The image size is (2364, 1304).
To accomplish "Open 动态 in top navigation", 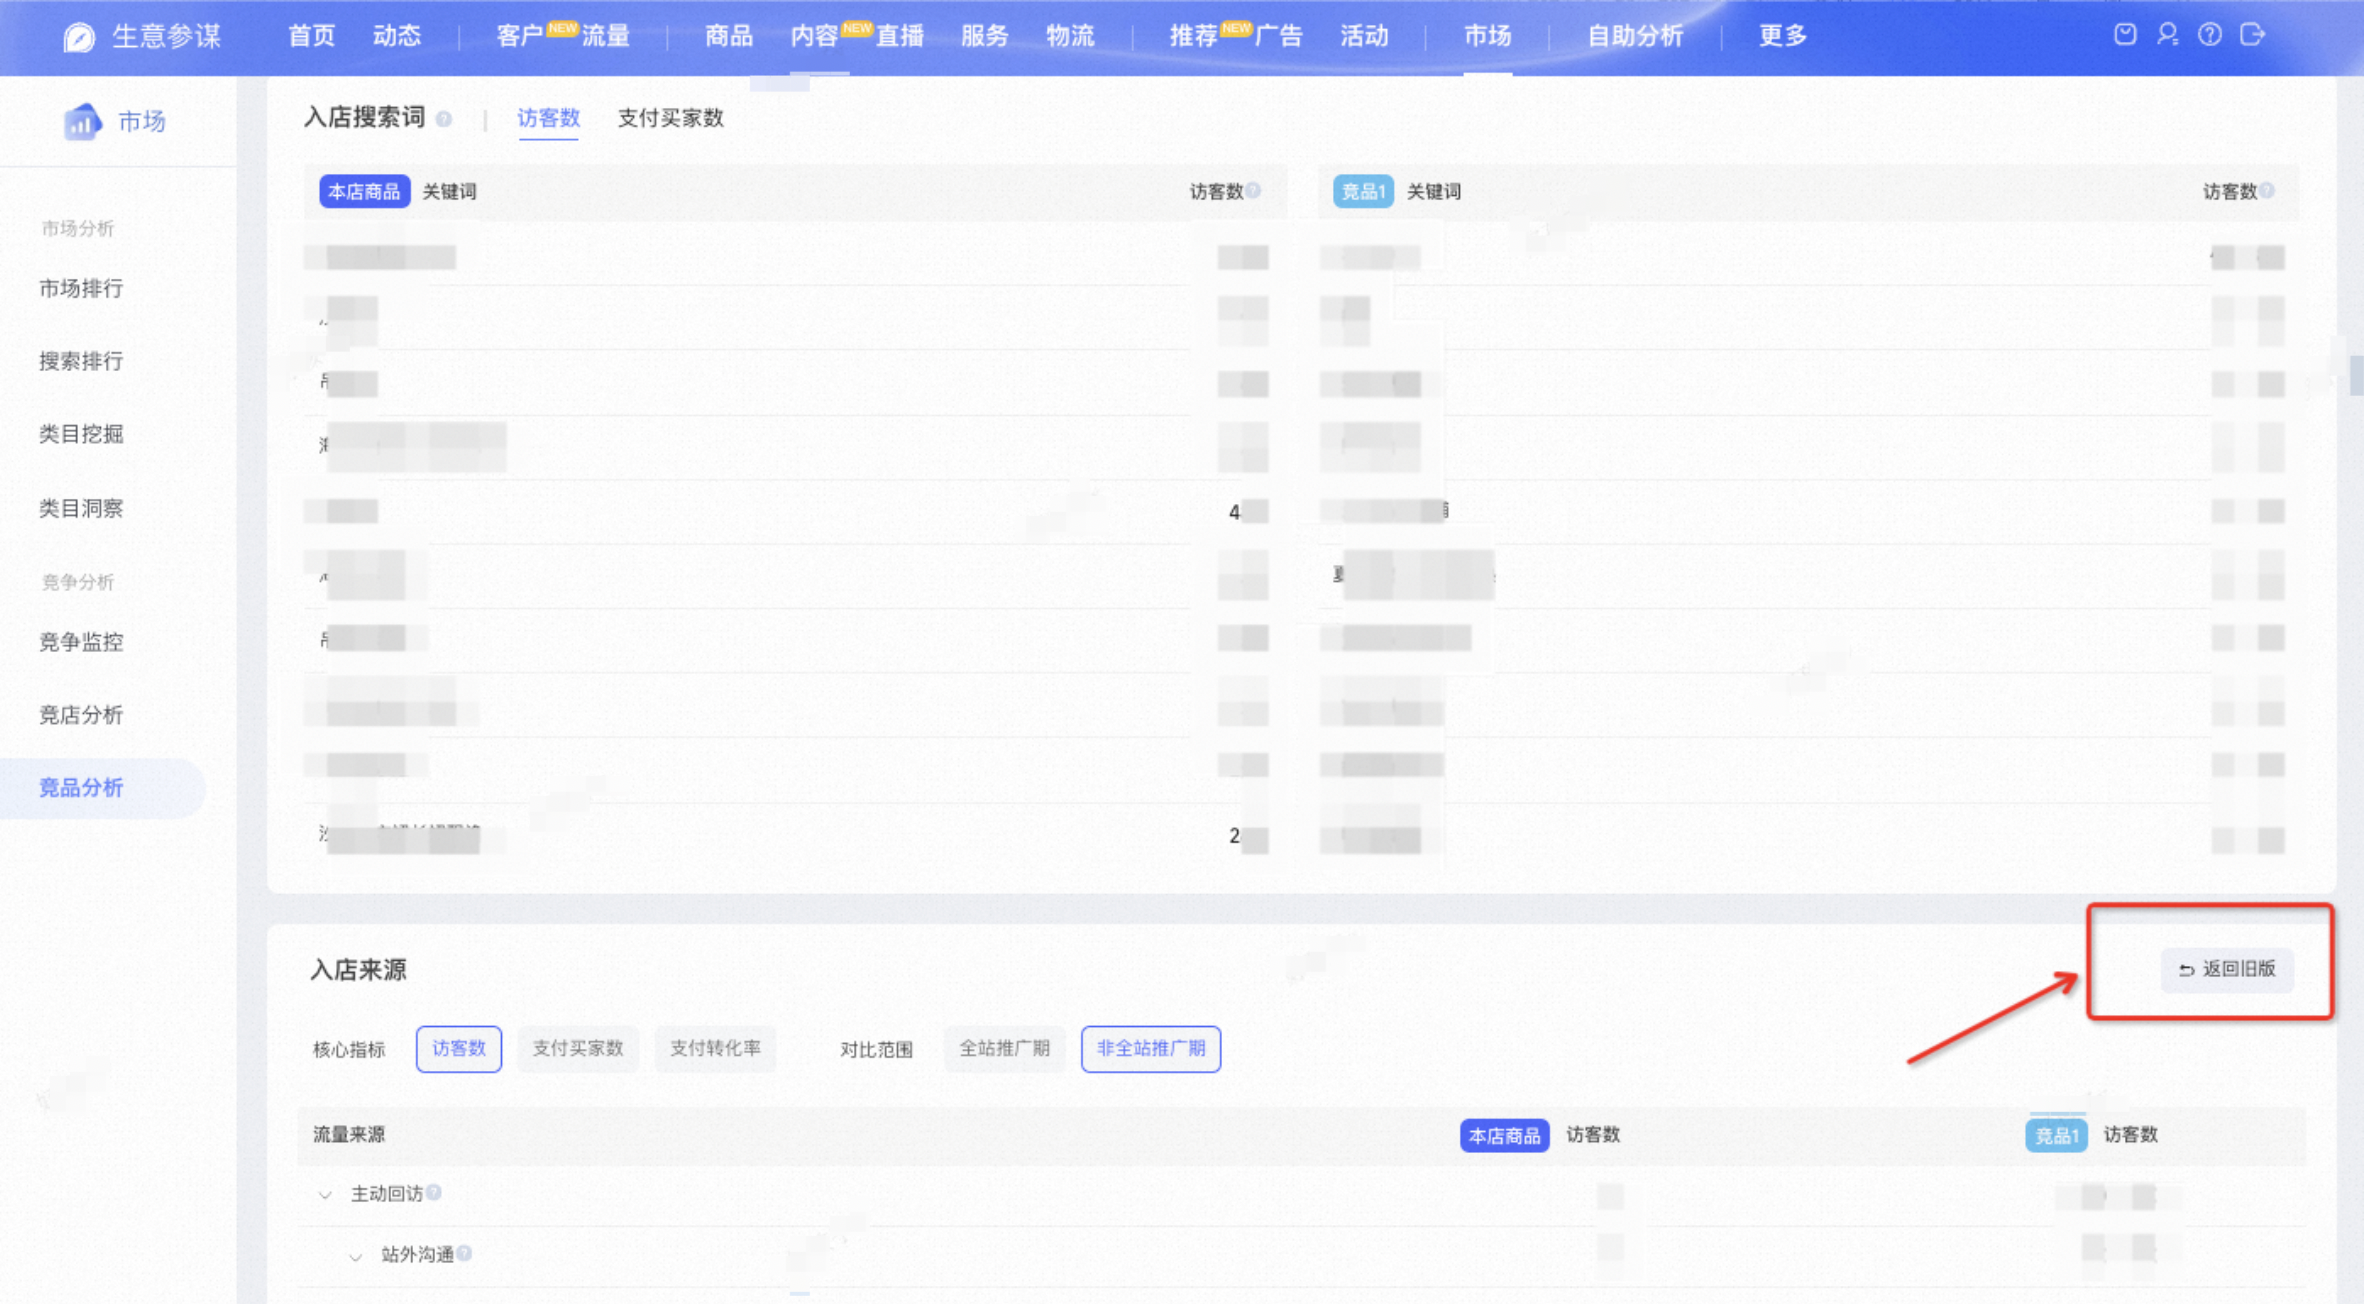I will [396, 36].
